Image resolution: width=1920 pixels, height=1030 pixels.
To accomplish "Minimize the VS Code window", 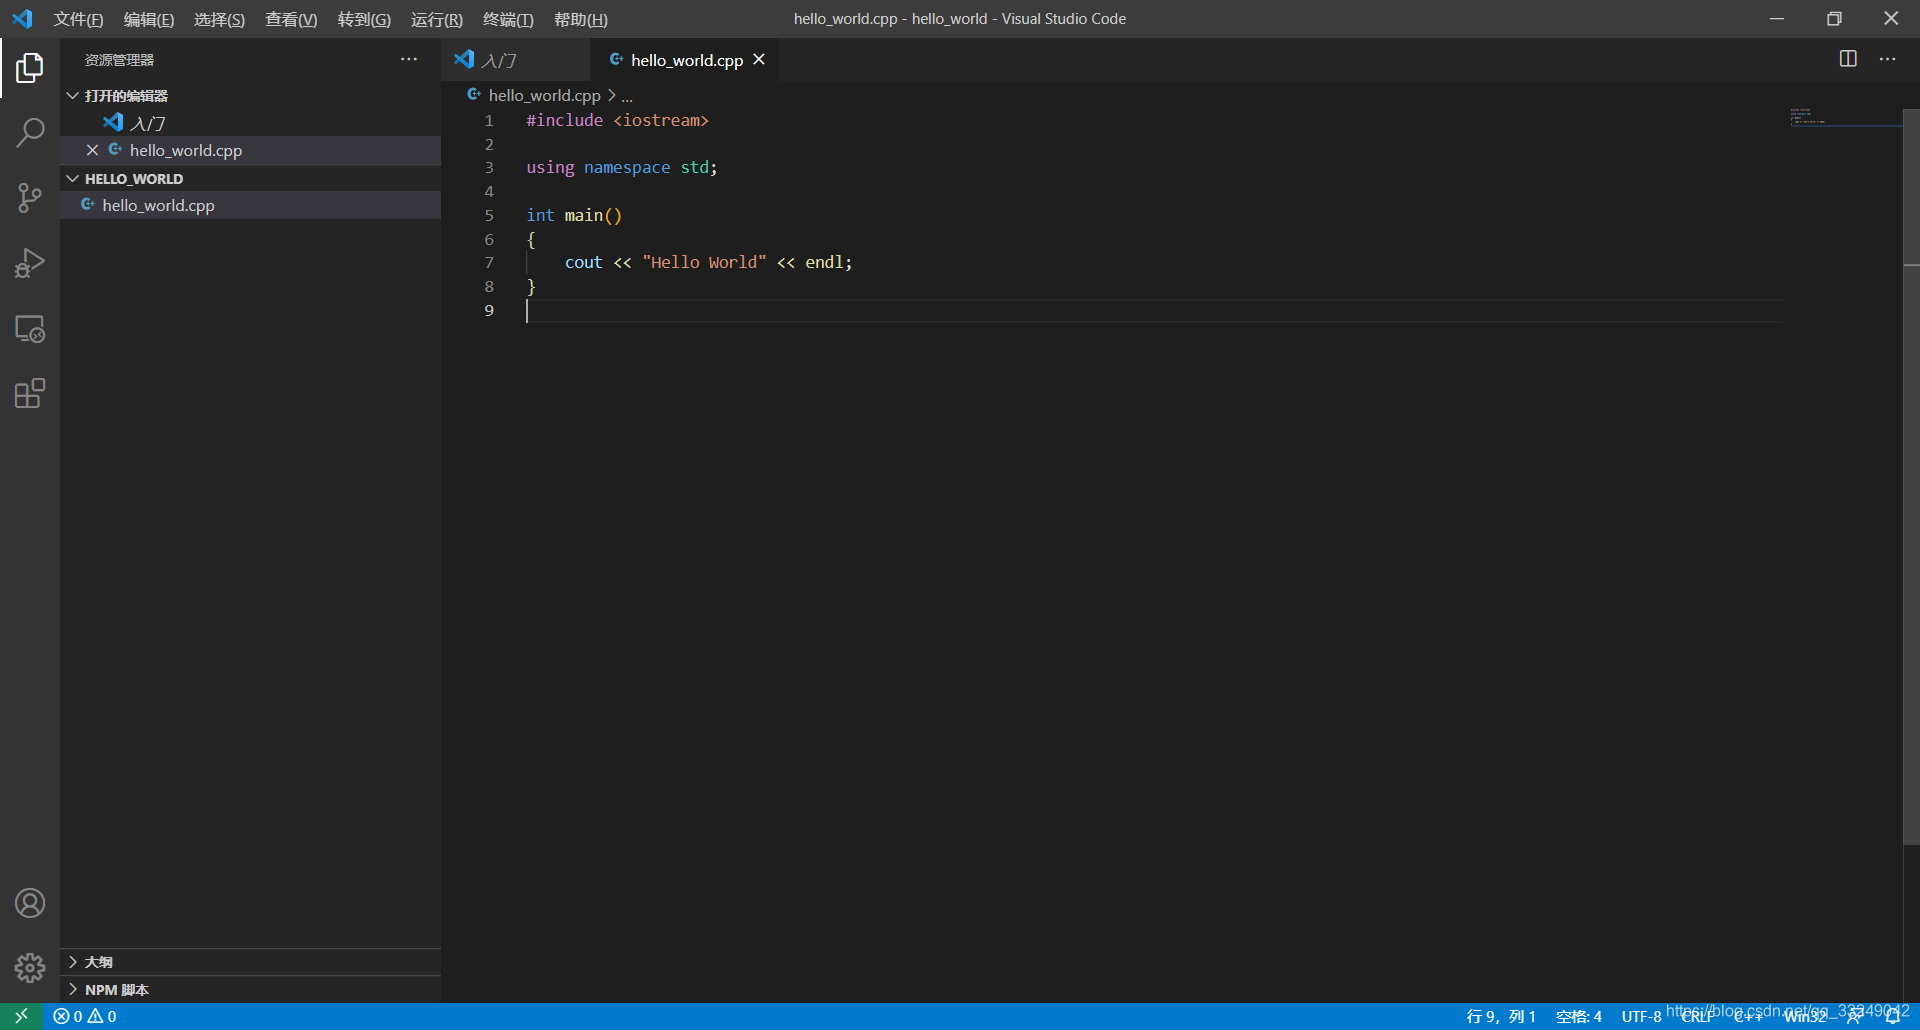I will 1777,19.
